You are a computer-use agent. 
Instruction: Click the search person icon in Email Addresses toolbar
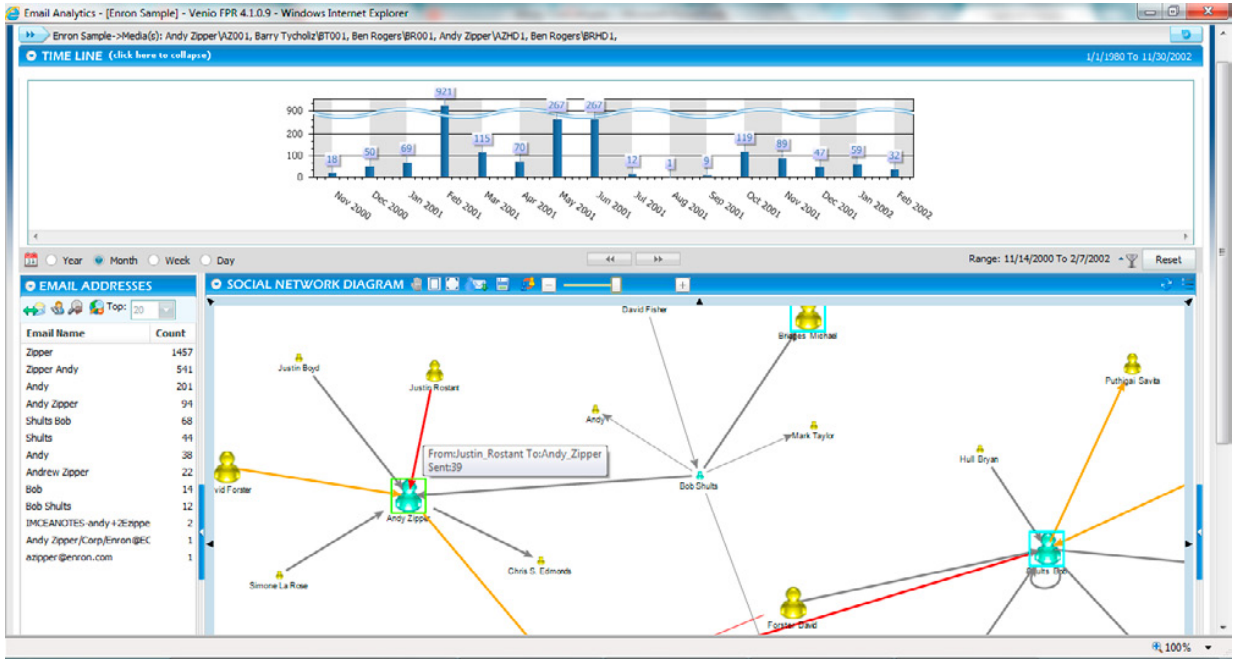(x=75, y=309)
